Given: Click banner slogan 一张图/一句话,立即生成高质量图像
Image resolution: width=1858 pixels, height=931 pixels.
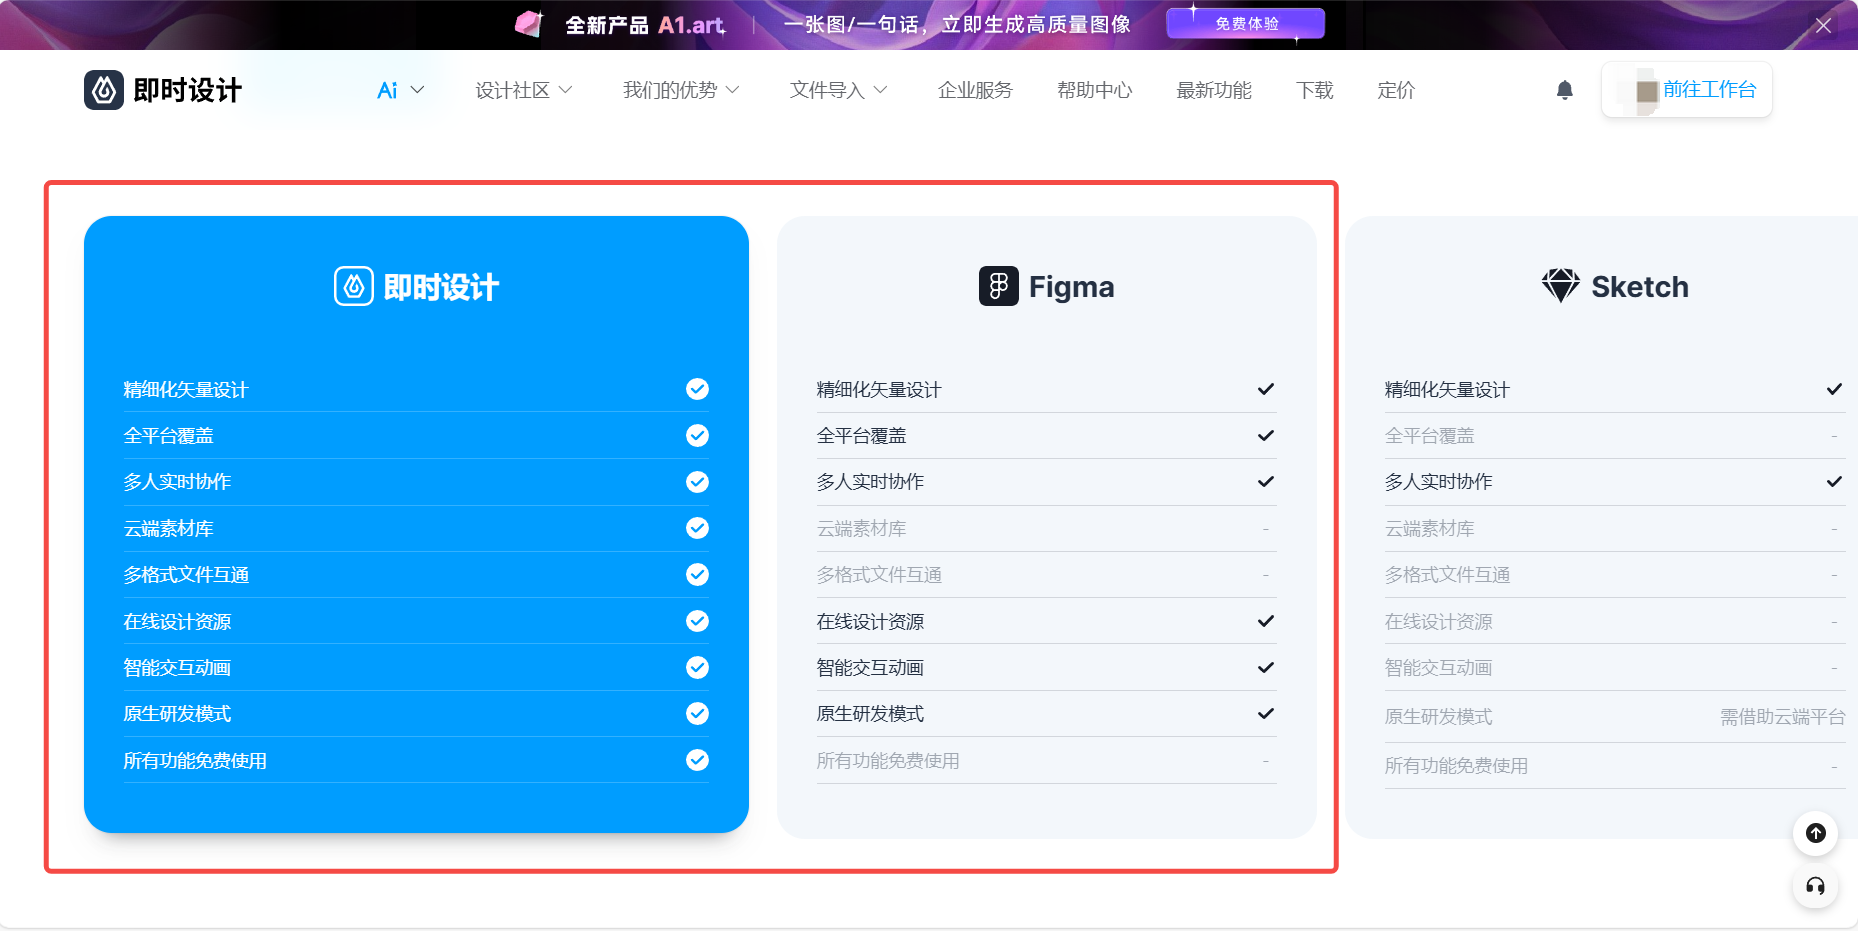Looking at the screenshot, I should pyautogui.click(x=957, y=25).
